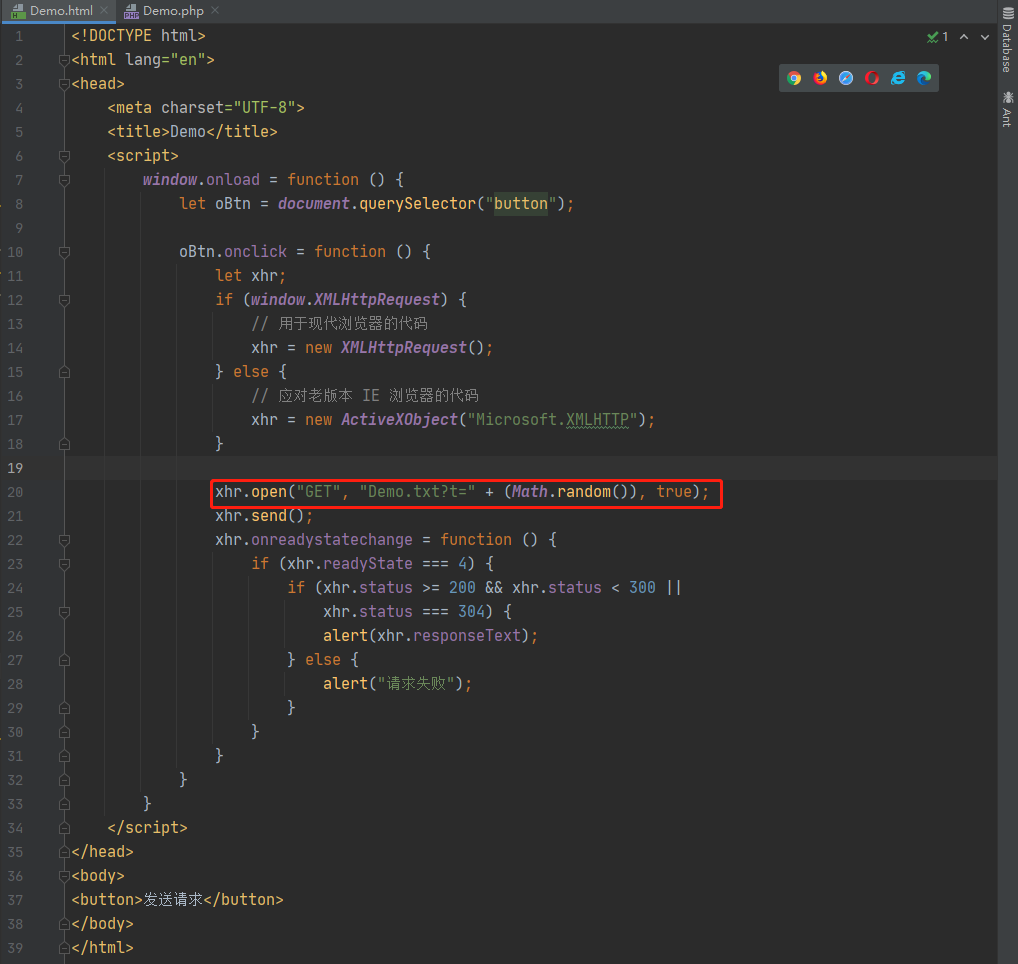Screen dimensions: 1018x964
Task: Click the <title>Demo</title> tag
Action: [x=192, y=132]
